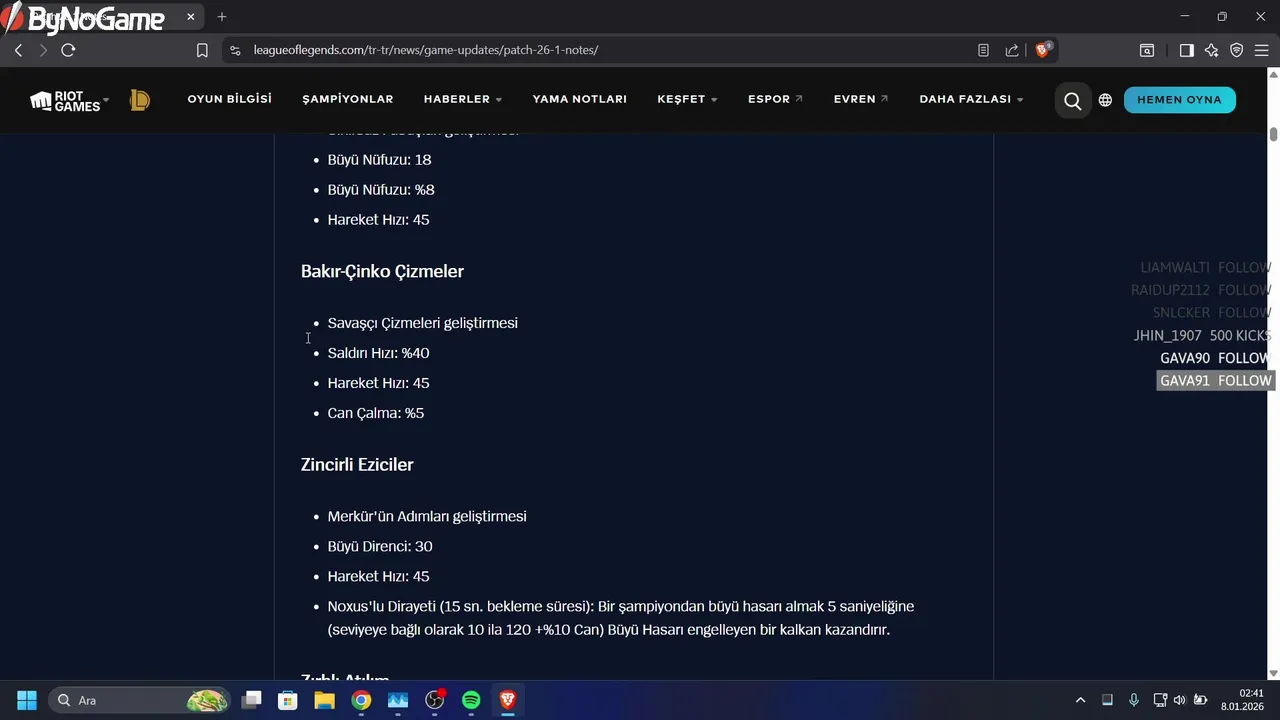Select text 'Can Çalma: %5'

pyautogui.click(x=376, y=413)
